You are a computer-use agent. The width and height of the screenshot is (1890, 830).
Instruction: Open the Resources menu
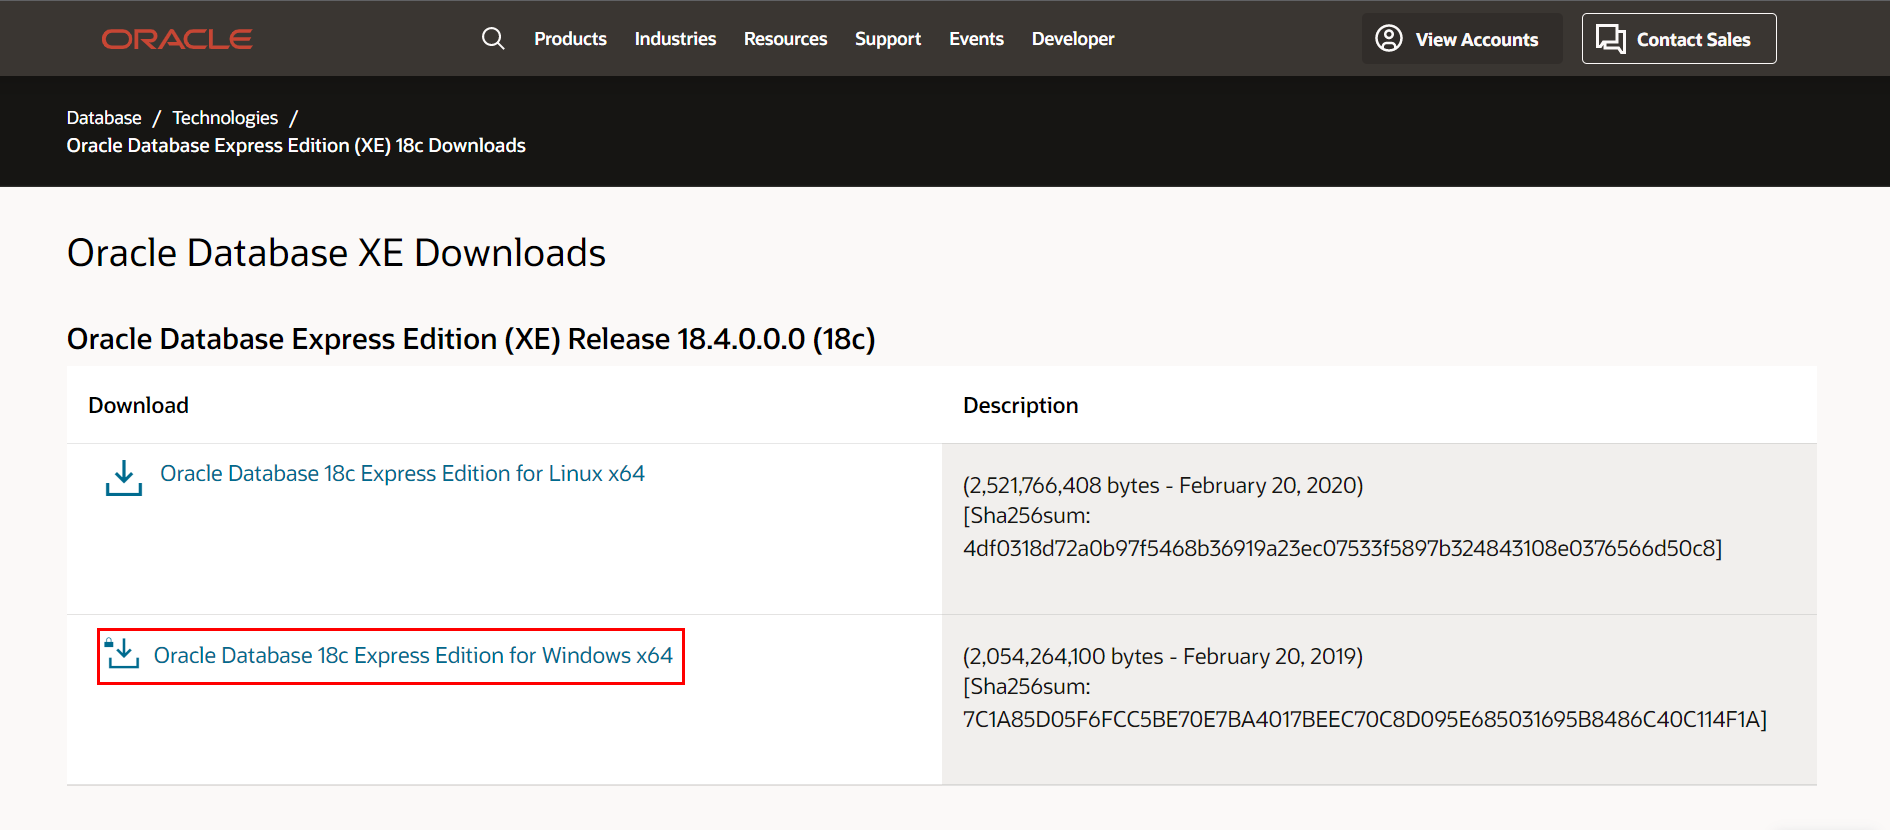coord(785,39)
